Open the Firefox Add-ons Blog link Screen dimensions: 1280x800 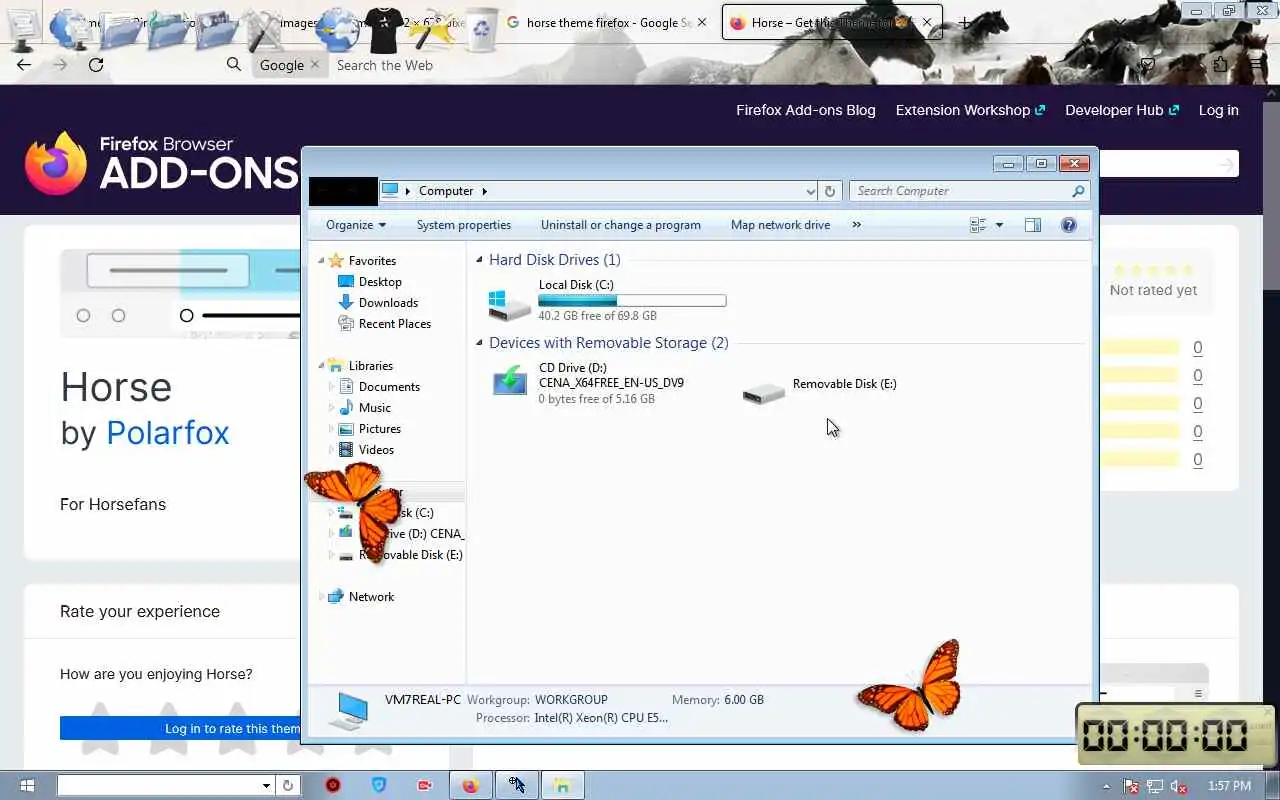pos(806,110)
